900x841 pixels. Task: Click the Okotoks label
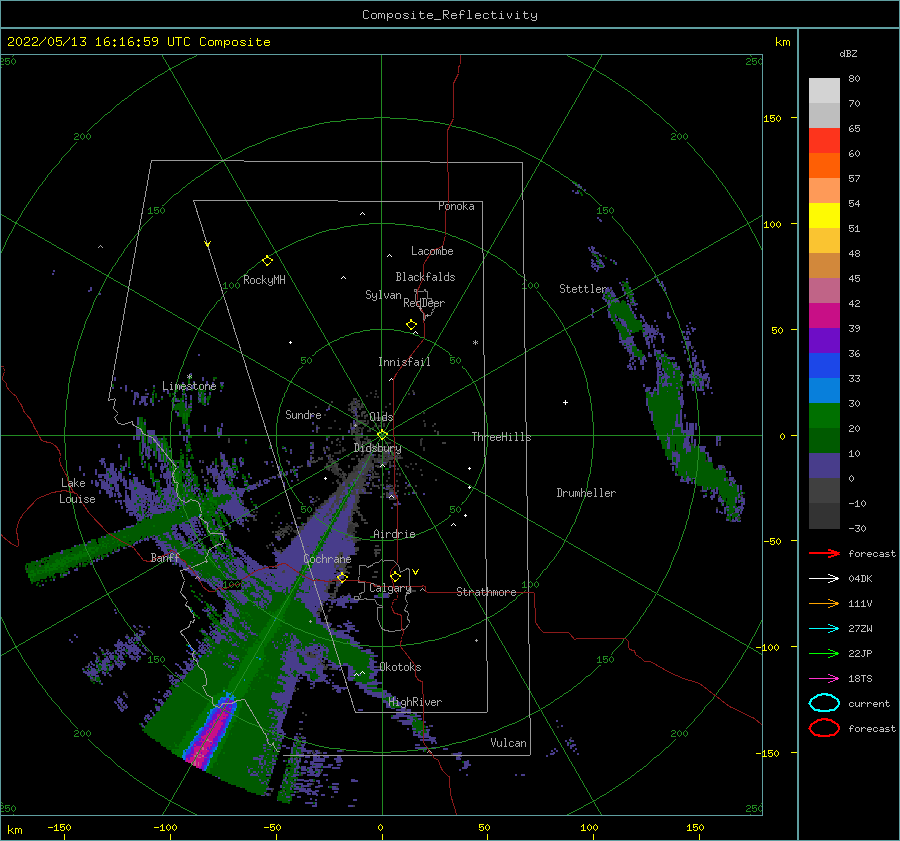point(400,667)
